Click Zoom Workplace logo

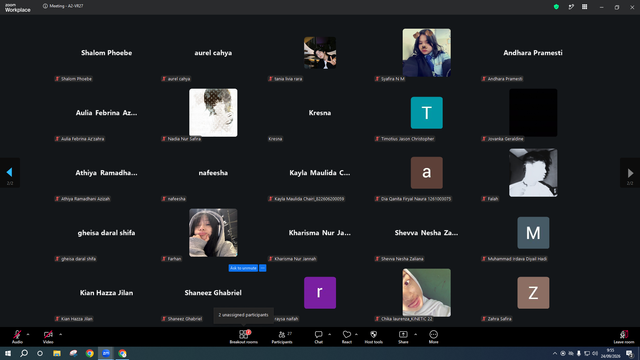click(18, 8)
